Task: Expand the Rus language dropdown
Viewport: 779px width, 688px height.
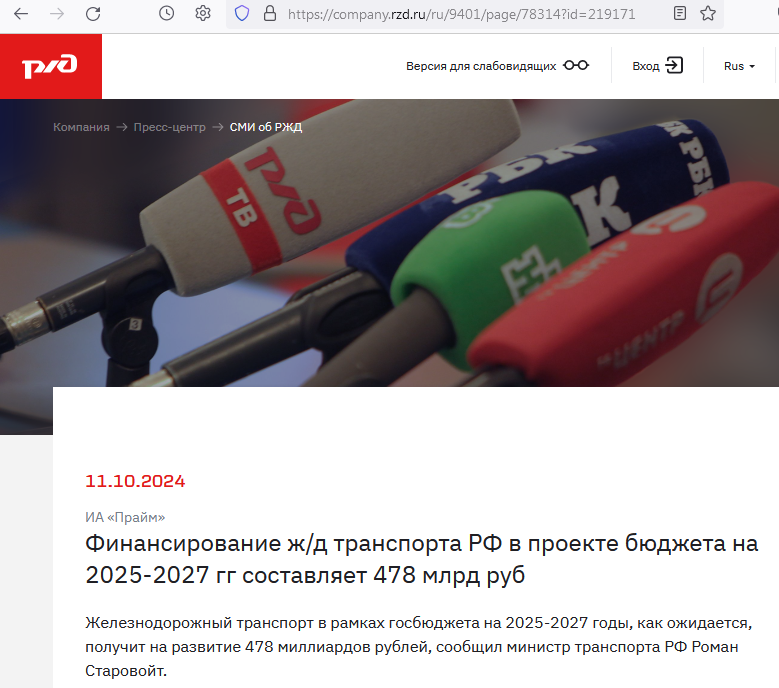Action: pyautogui.click(x=739, y=66)
